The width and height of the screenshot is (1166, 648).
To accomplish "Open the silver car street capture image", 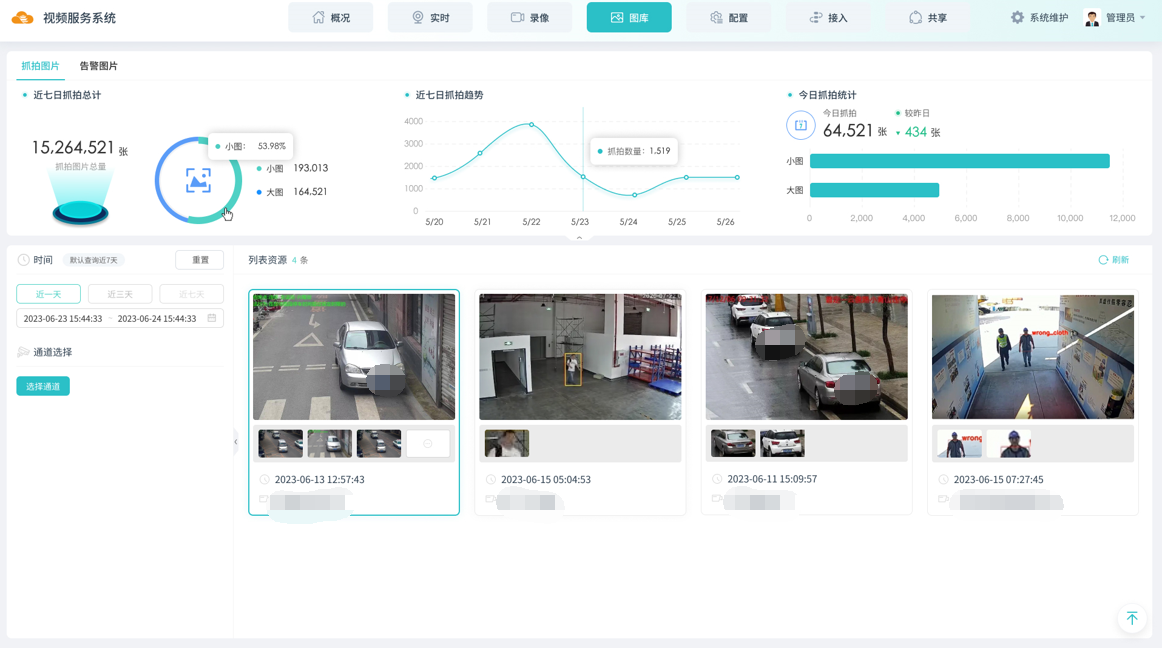I will point(354,356).
